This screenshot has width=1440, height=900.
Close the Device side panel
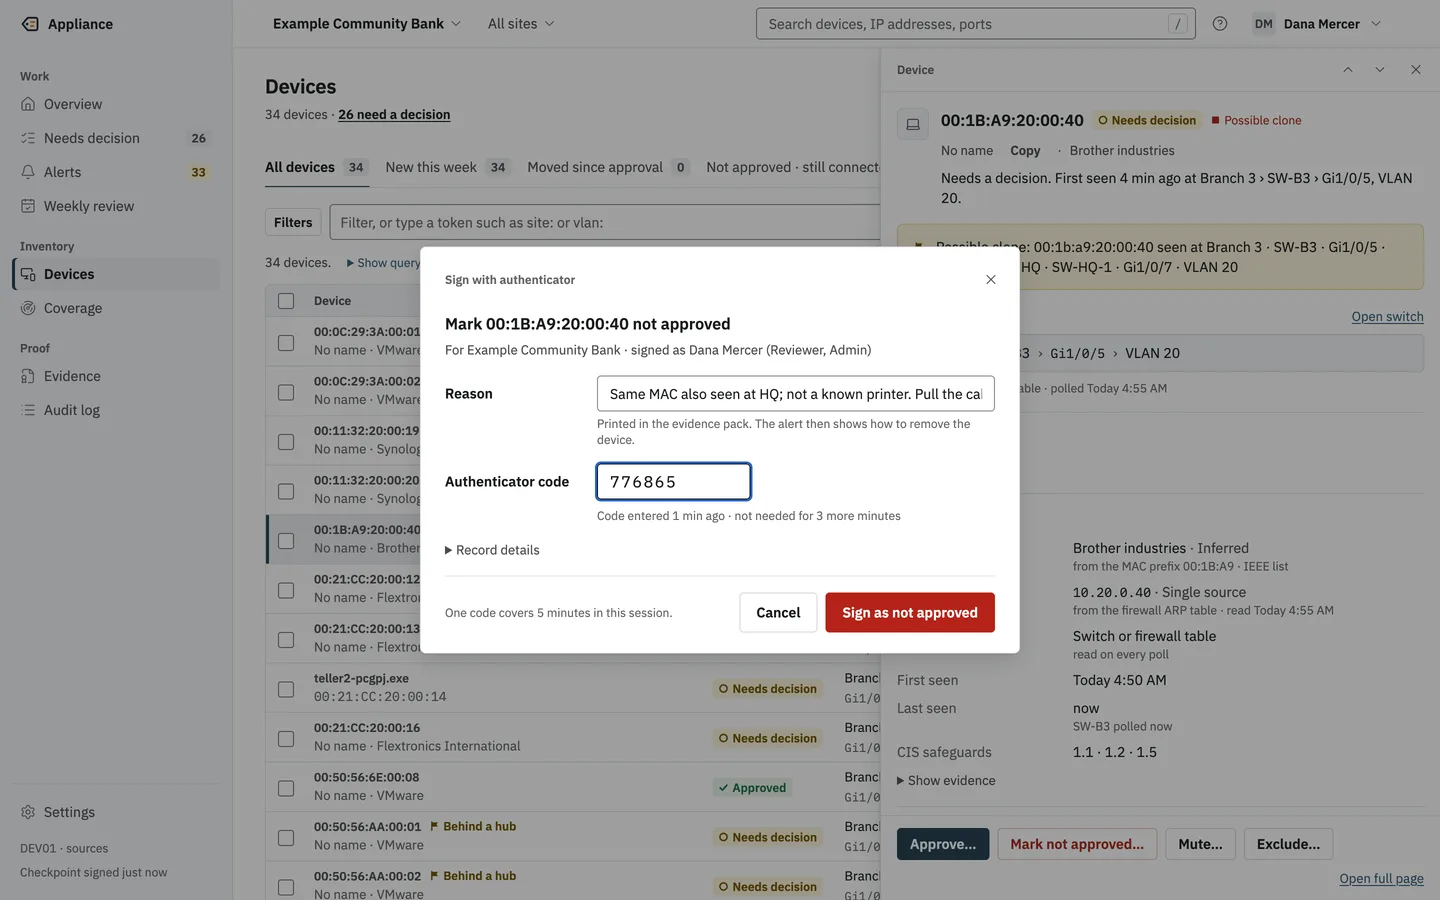click(1416, 70)
